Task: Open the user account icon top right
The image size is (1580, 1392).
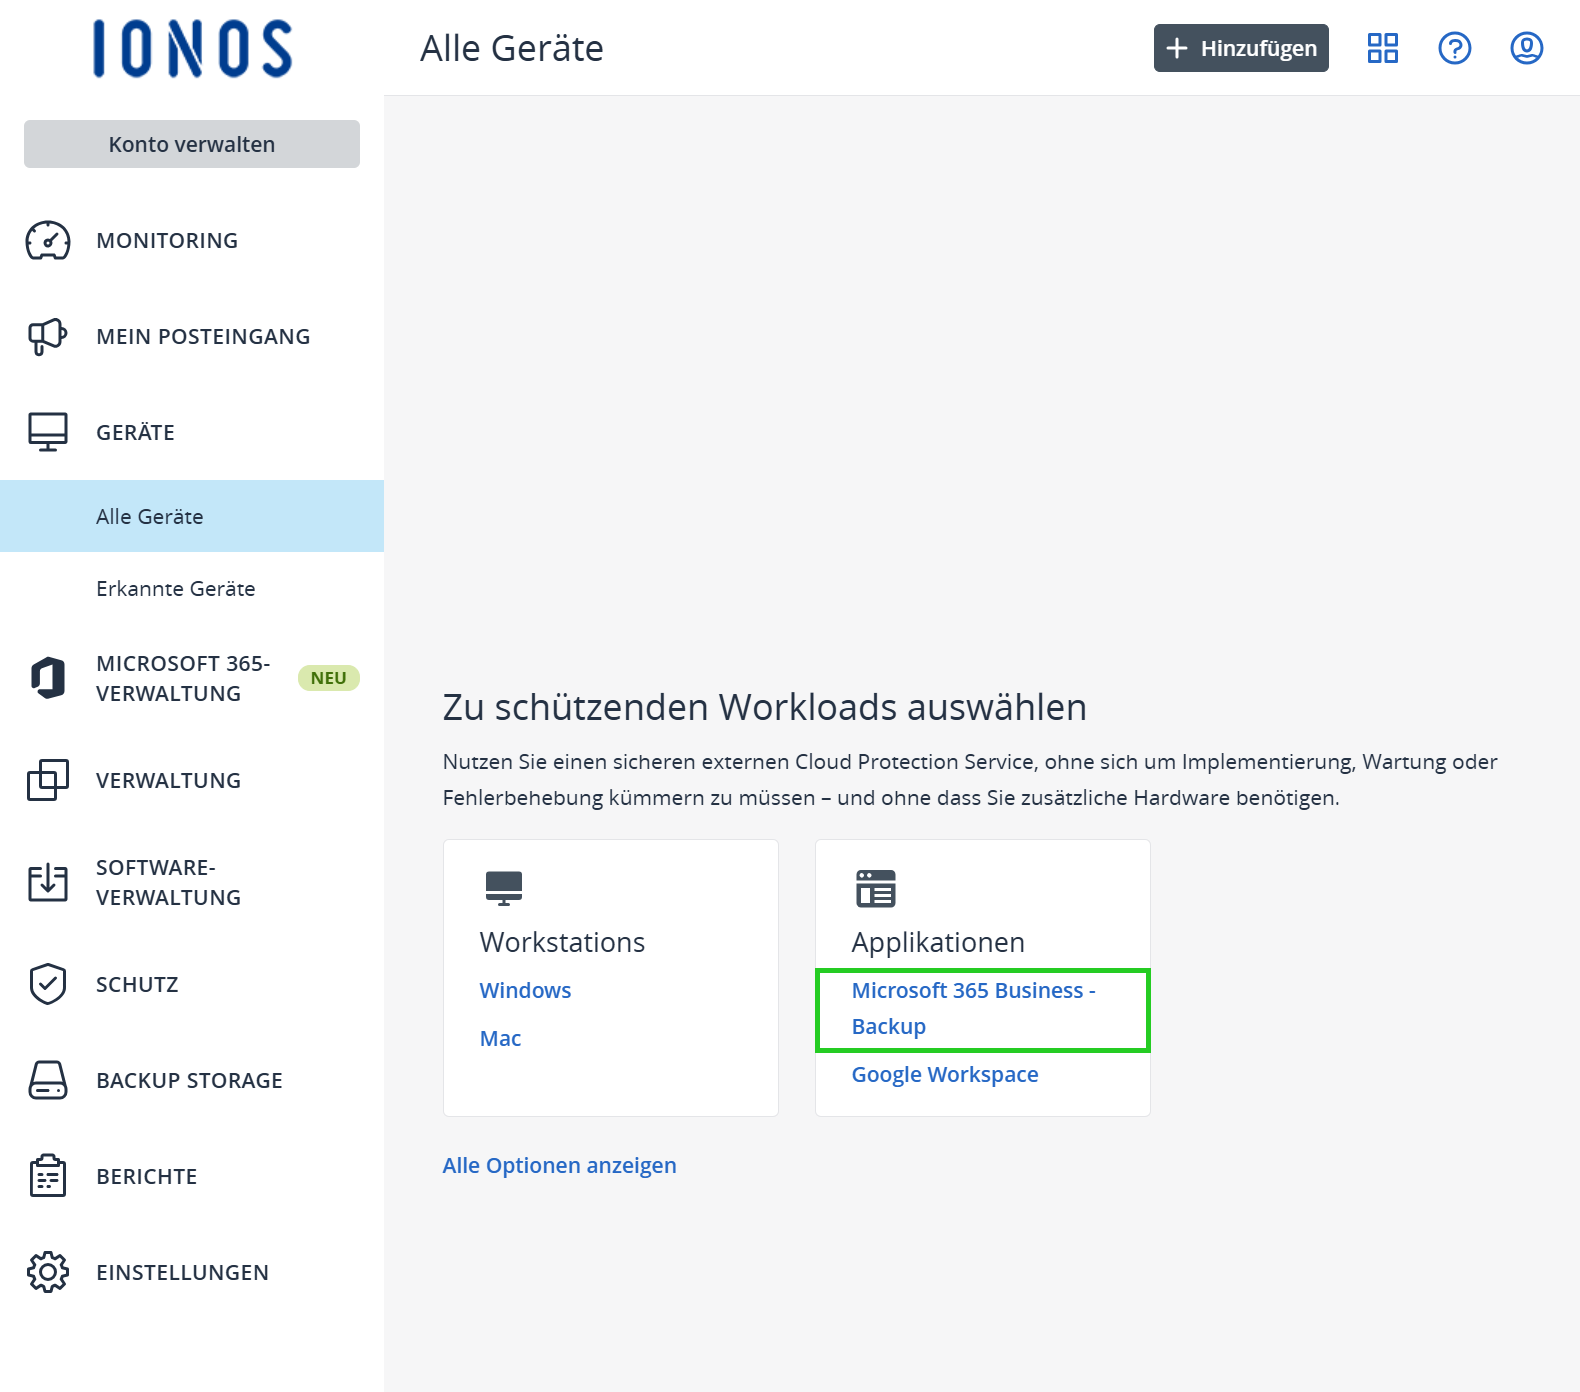Action: tap(1526, 47)
